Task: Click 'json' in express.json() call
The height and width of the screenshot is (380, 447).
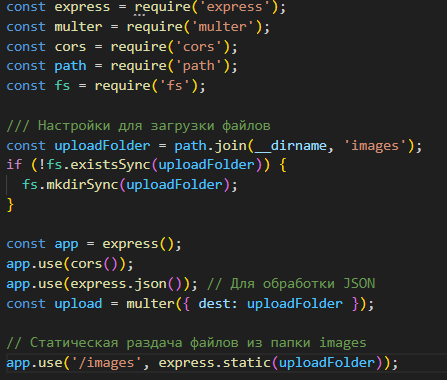Action: (x=150, y=284)
